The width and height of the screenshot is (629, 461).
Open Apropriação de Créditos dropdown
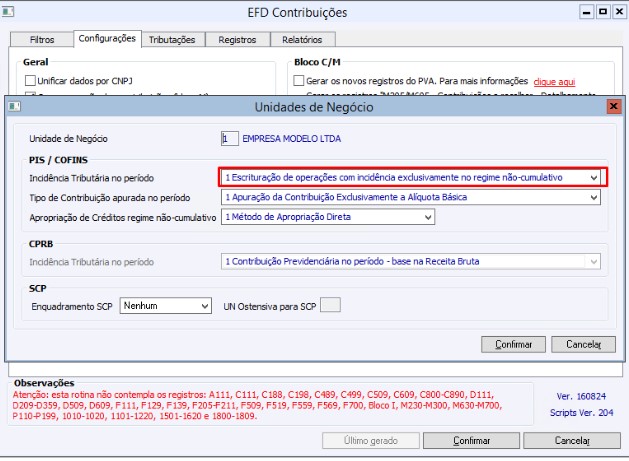(x=328, y=217)
